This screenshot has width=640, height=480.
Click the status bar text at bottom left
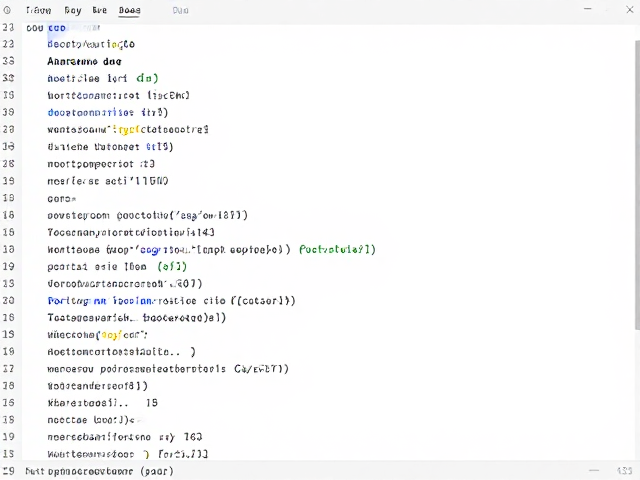pos(99,471)
